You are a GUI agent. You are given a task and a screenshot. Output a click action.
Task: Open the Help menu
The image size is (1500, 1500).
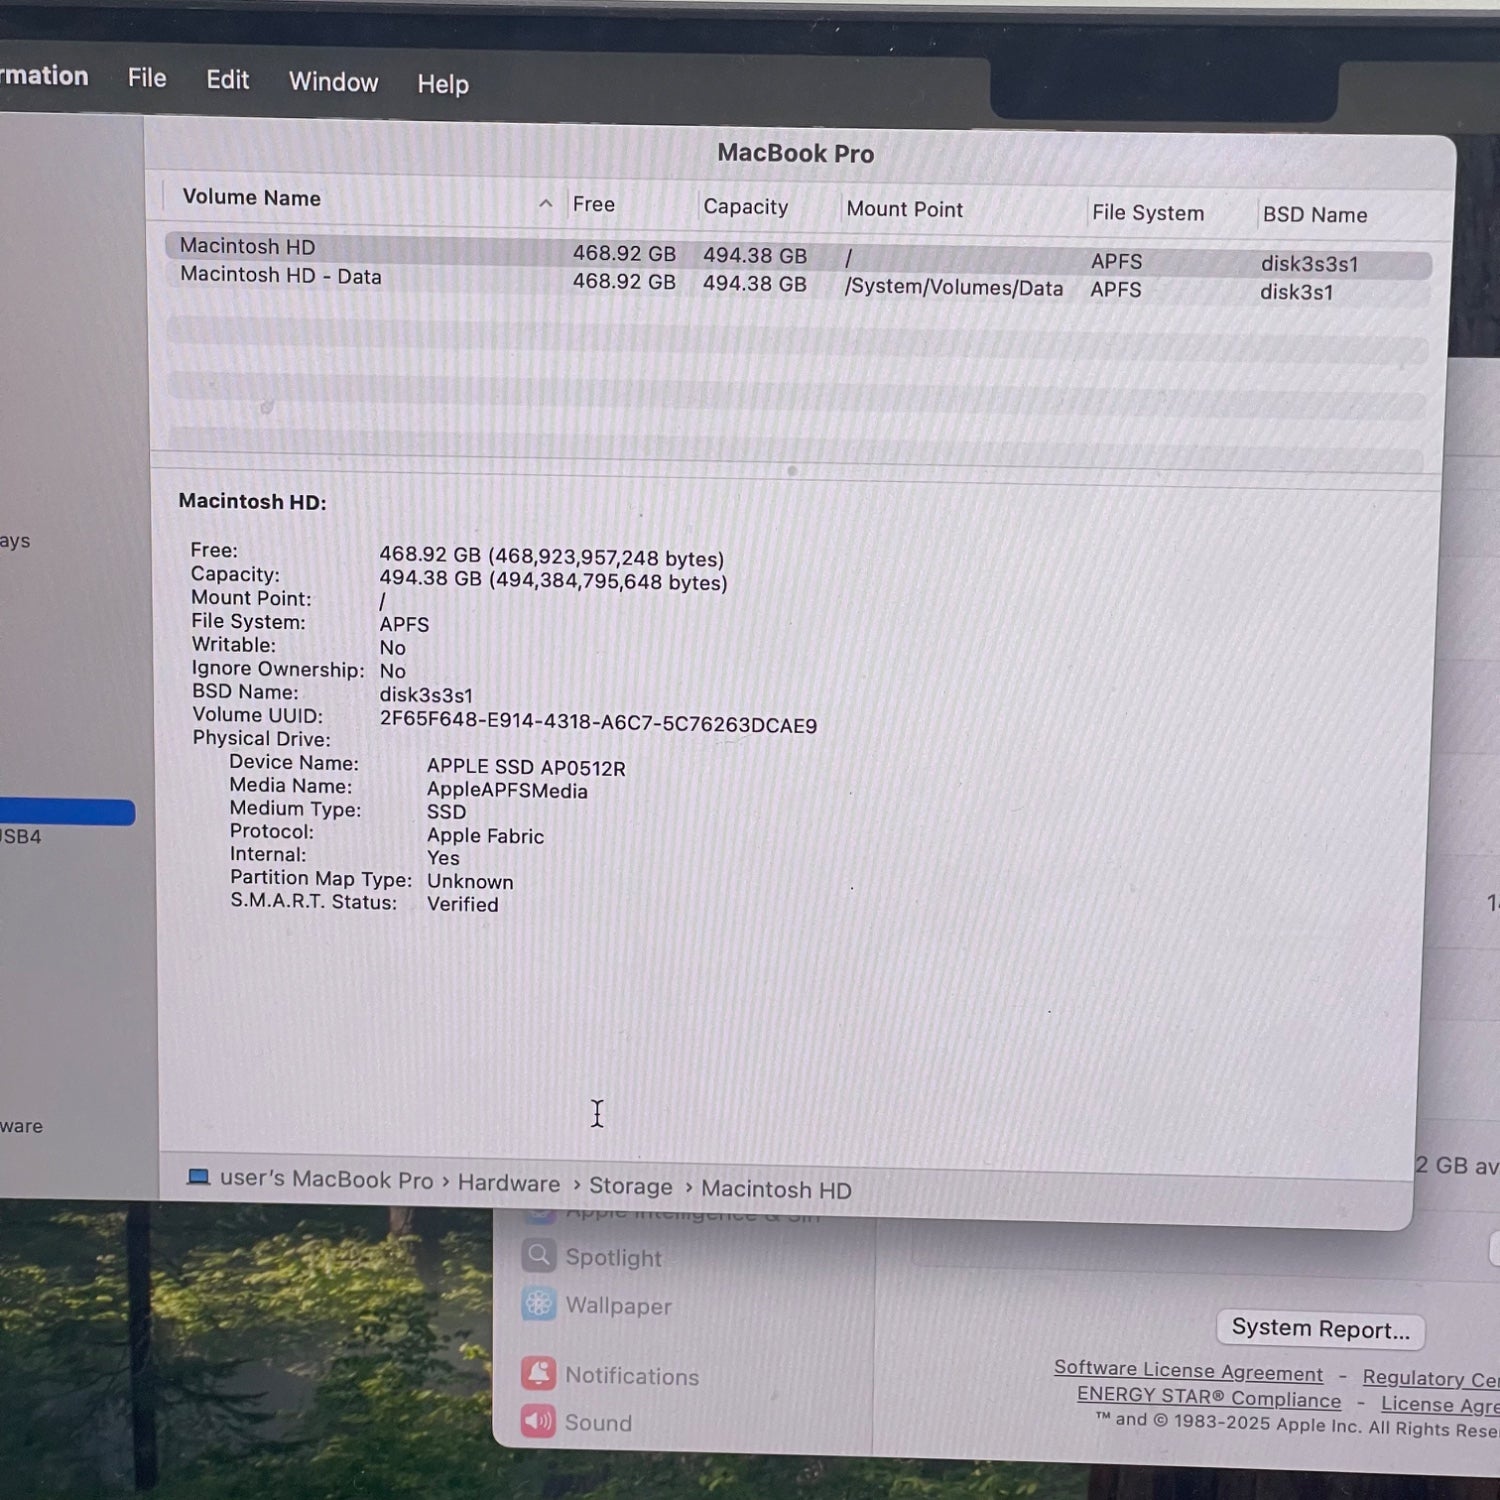[x=443, y=84]
